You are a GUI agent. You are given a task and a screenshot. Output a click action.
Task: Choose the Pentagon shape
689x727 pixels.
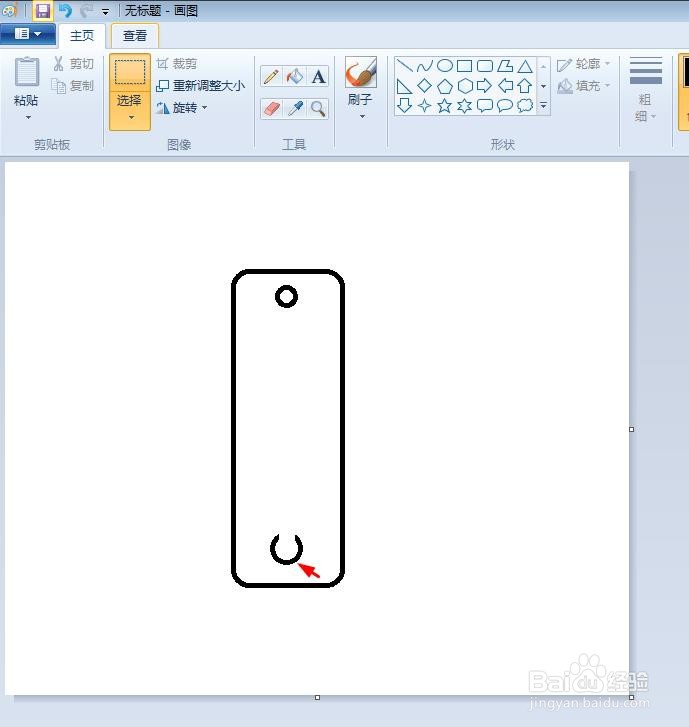pos(445,86)
